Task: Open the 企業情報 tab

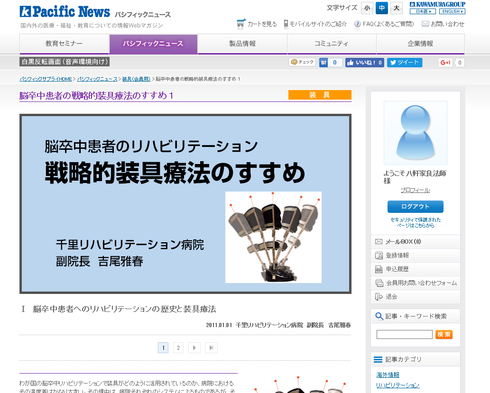Action: point(420,44)
